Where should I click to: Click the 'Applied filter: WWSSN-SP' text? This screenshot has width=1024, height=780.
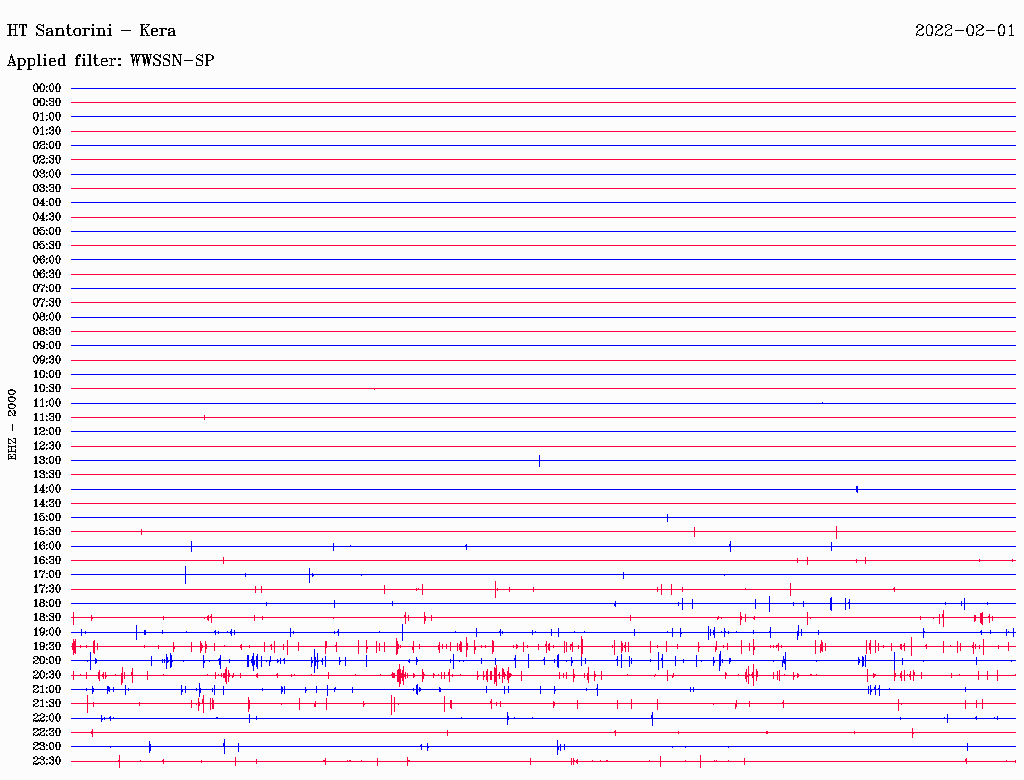[110, 61]
